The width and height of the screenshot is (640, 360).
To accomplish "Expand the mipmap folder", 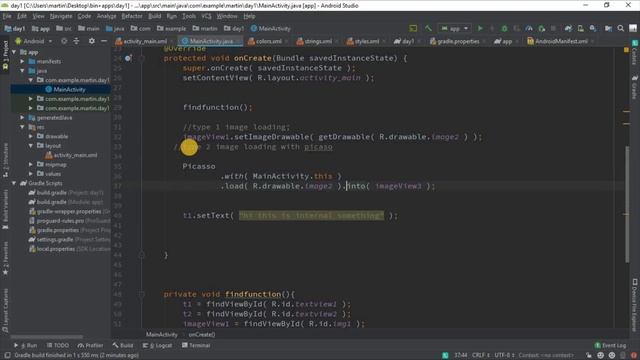I will coord(31,164).
